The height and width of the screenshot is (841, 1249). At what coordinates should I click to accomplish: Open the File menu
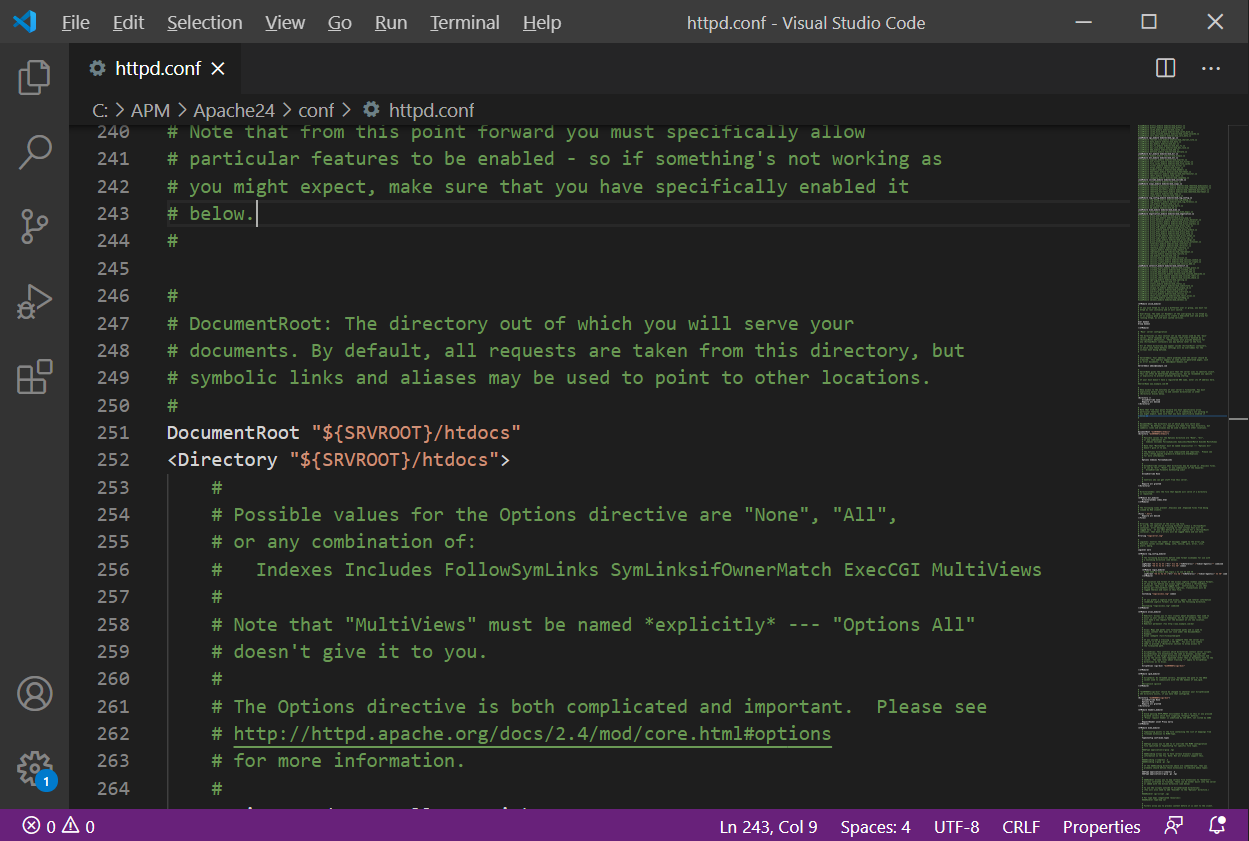click(x=75, y=22)
